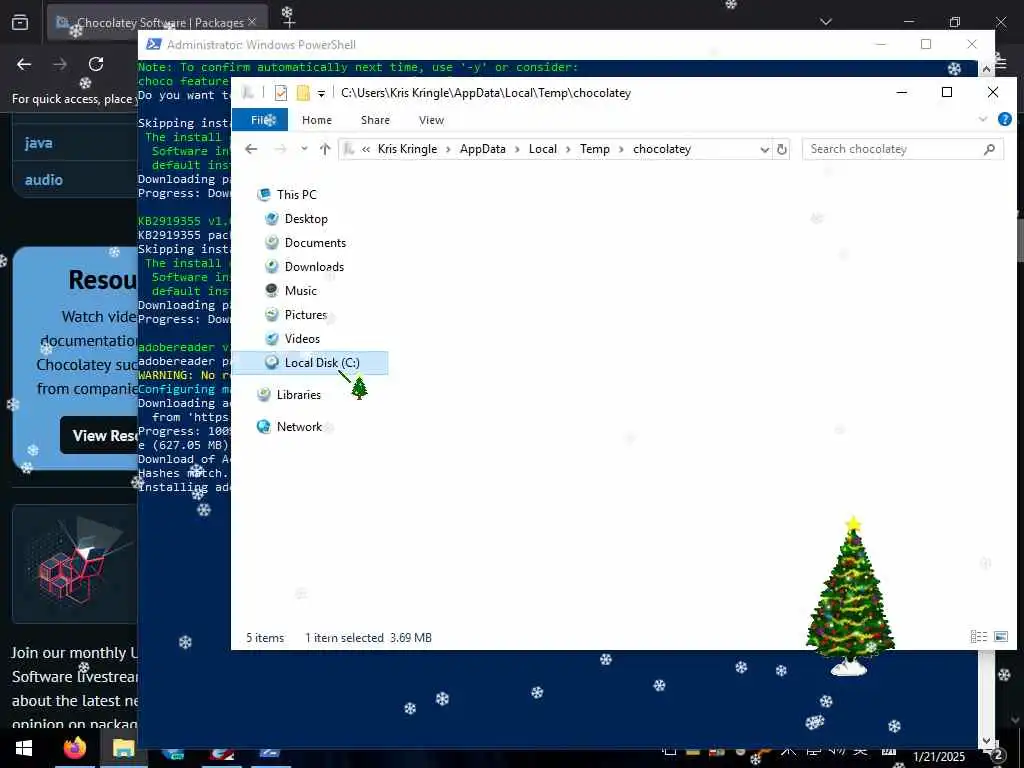Reload the Chocolatey page in Firefox
Image resolution: width=1024 pixels, height=768 pixels.
96,64
